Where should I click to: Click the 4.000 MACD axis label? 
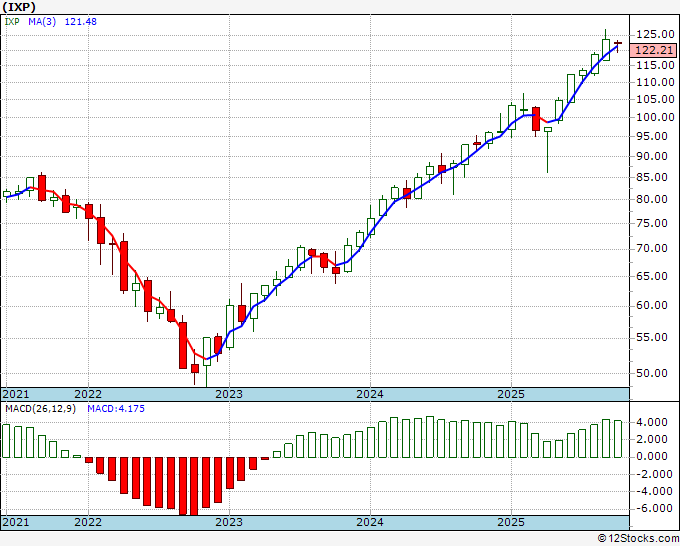click(652, 422)
